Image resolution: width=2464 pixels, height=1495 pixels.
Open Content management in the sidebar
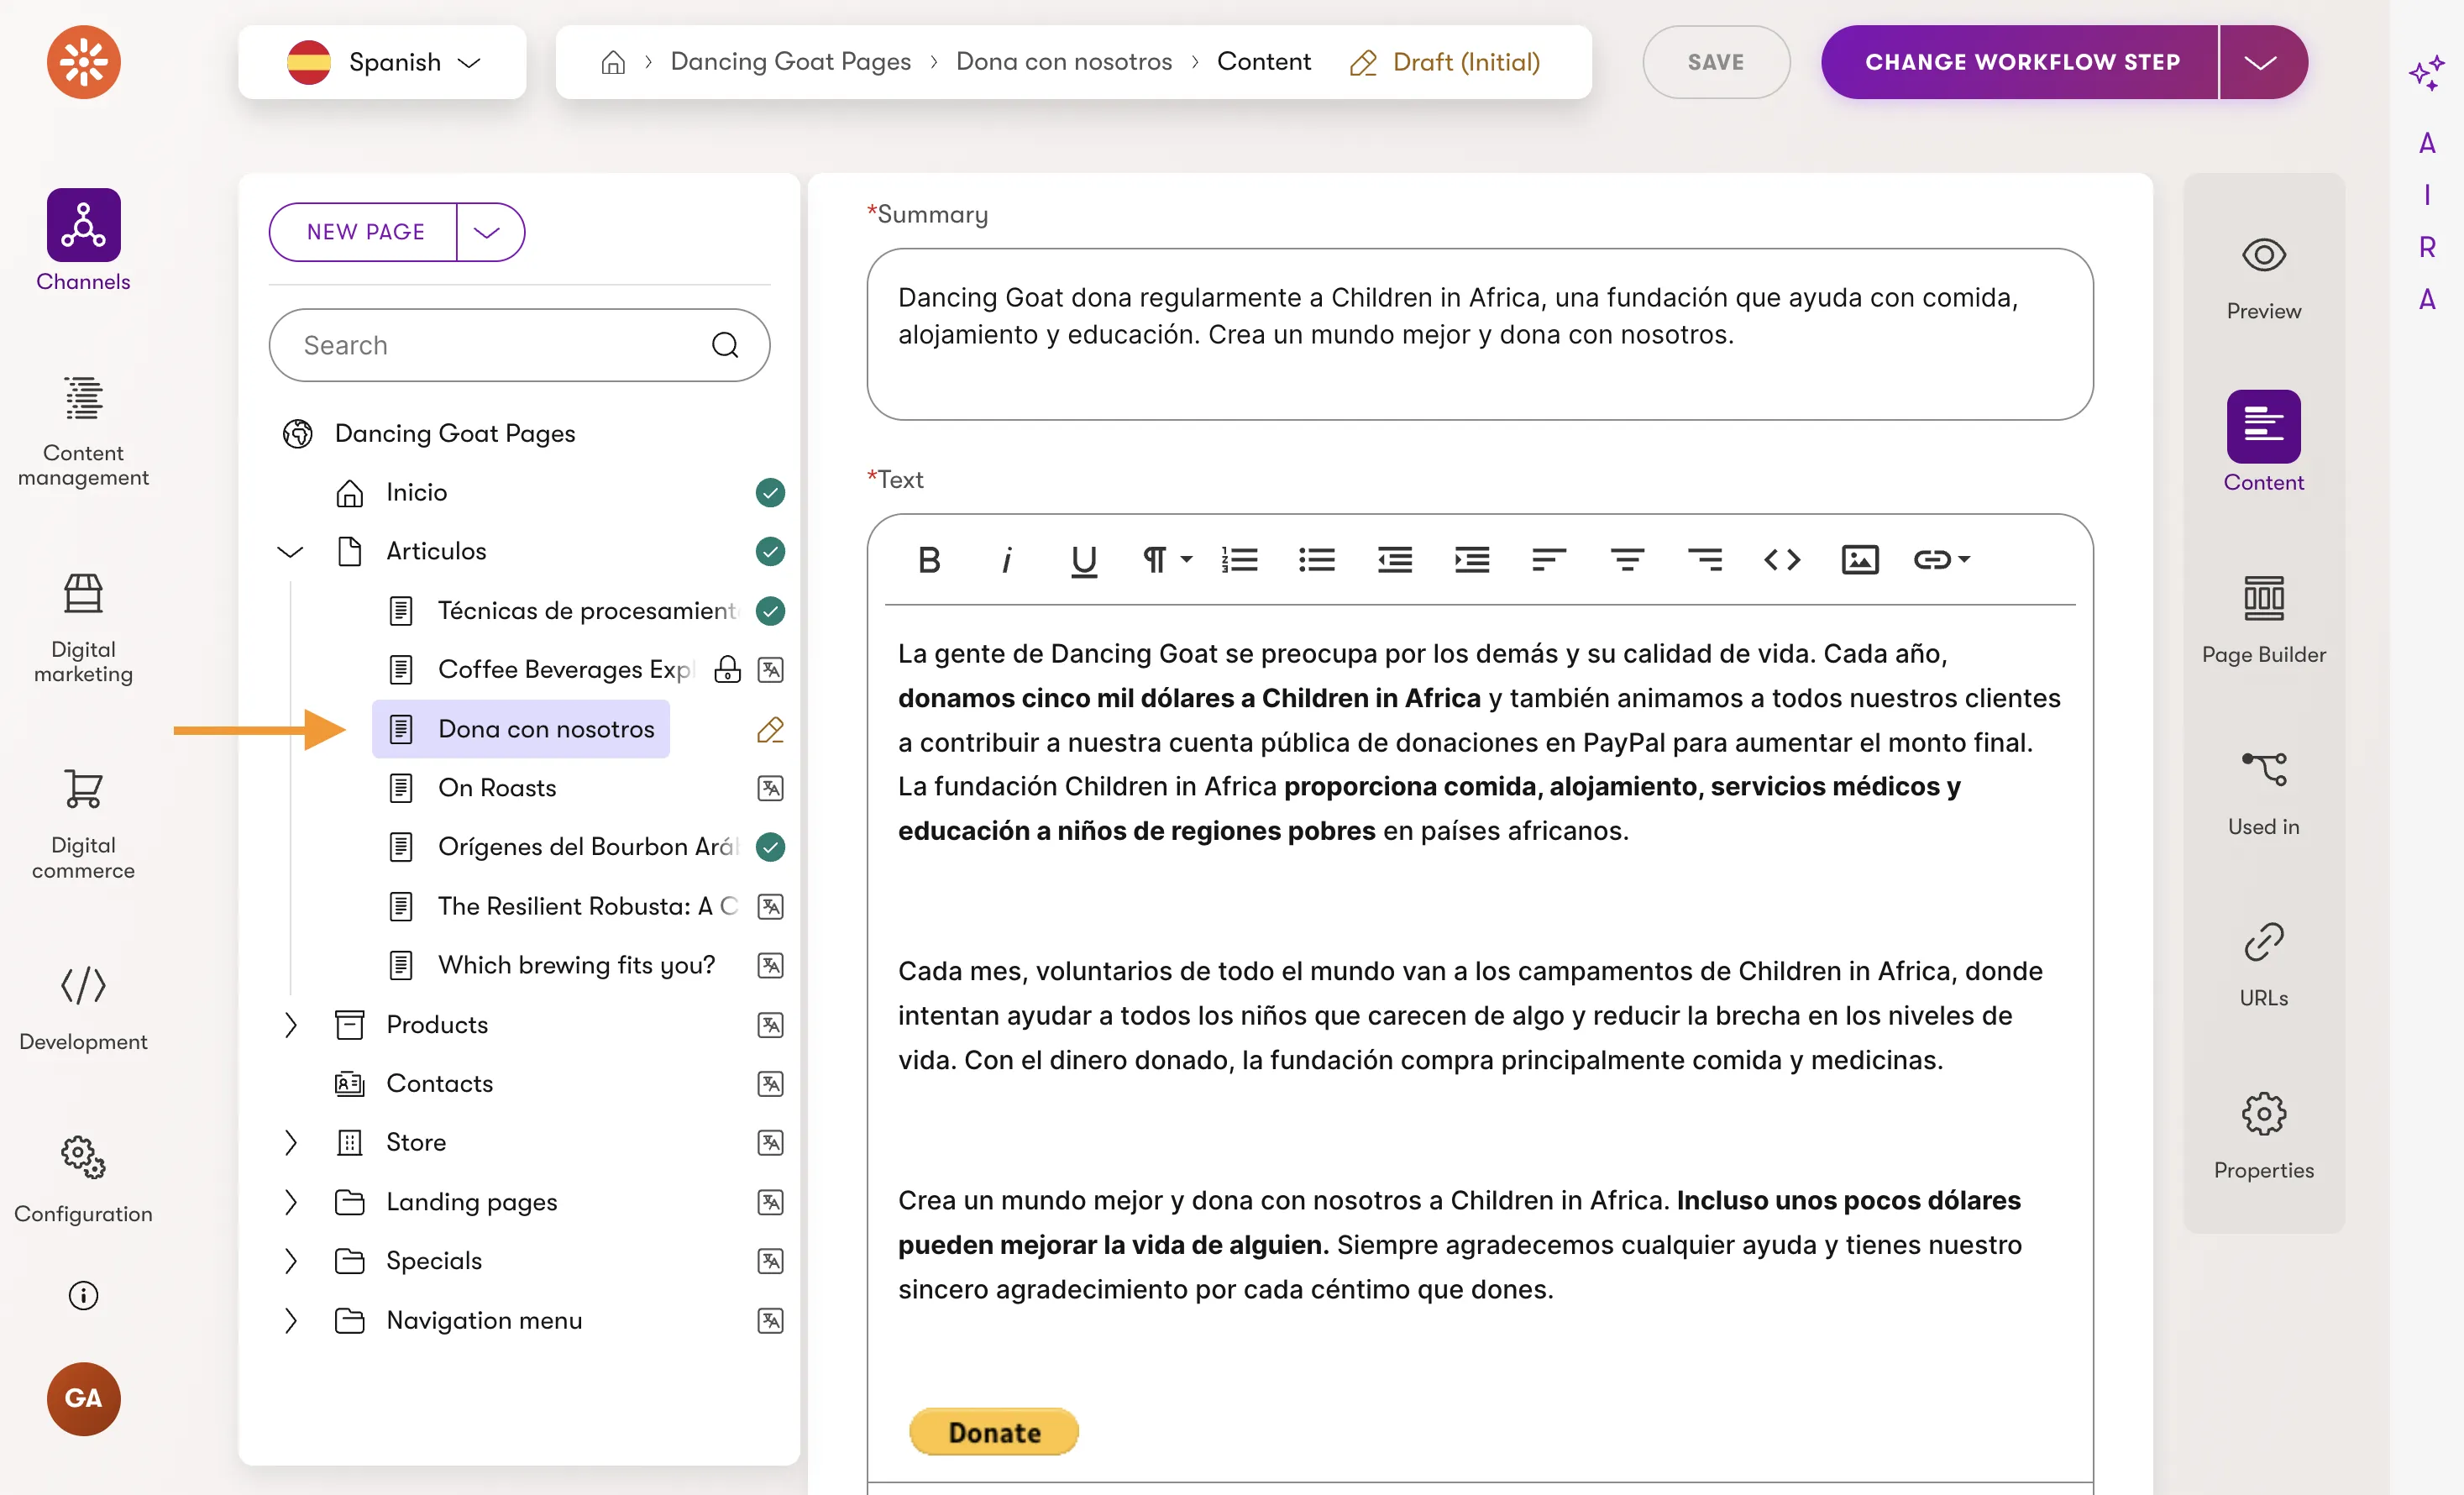click(x=83, y=431)
